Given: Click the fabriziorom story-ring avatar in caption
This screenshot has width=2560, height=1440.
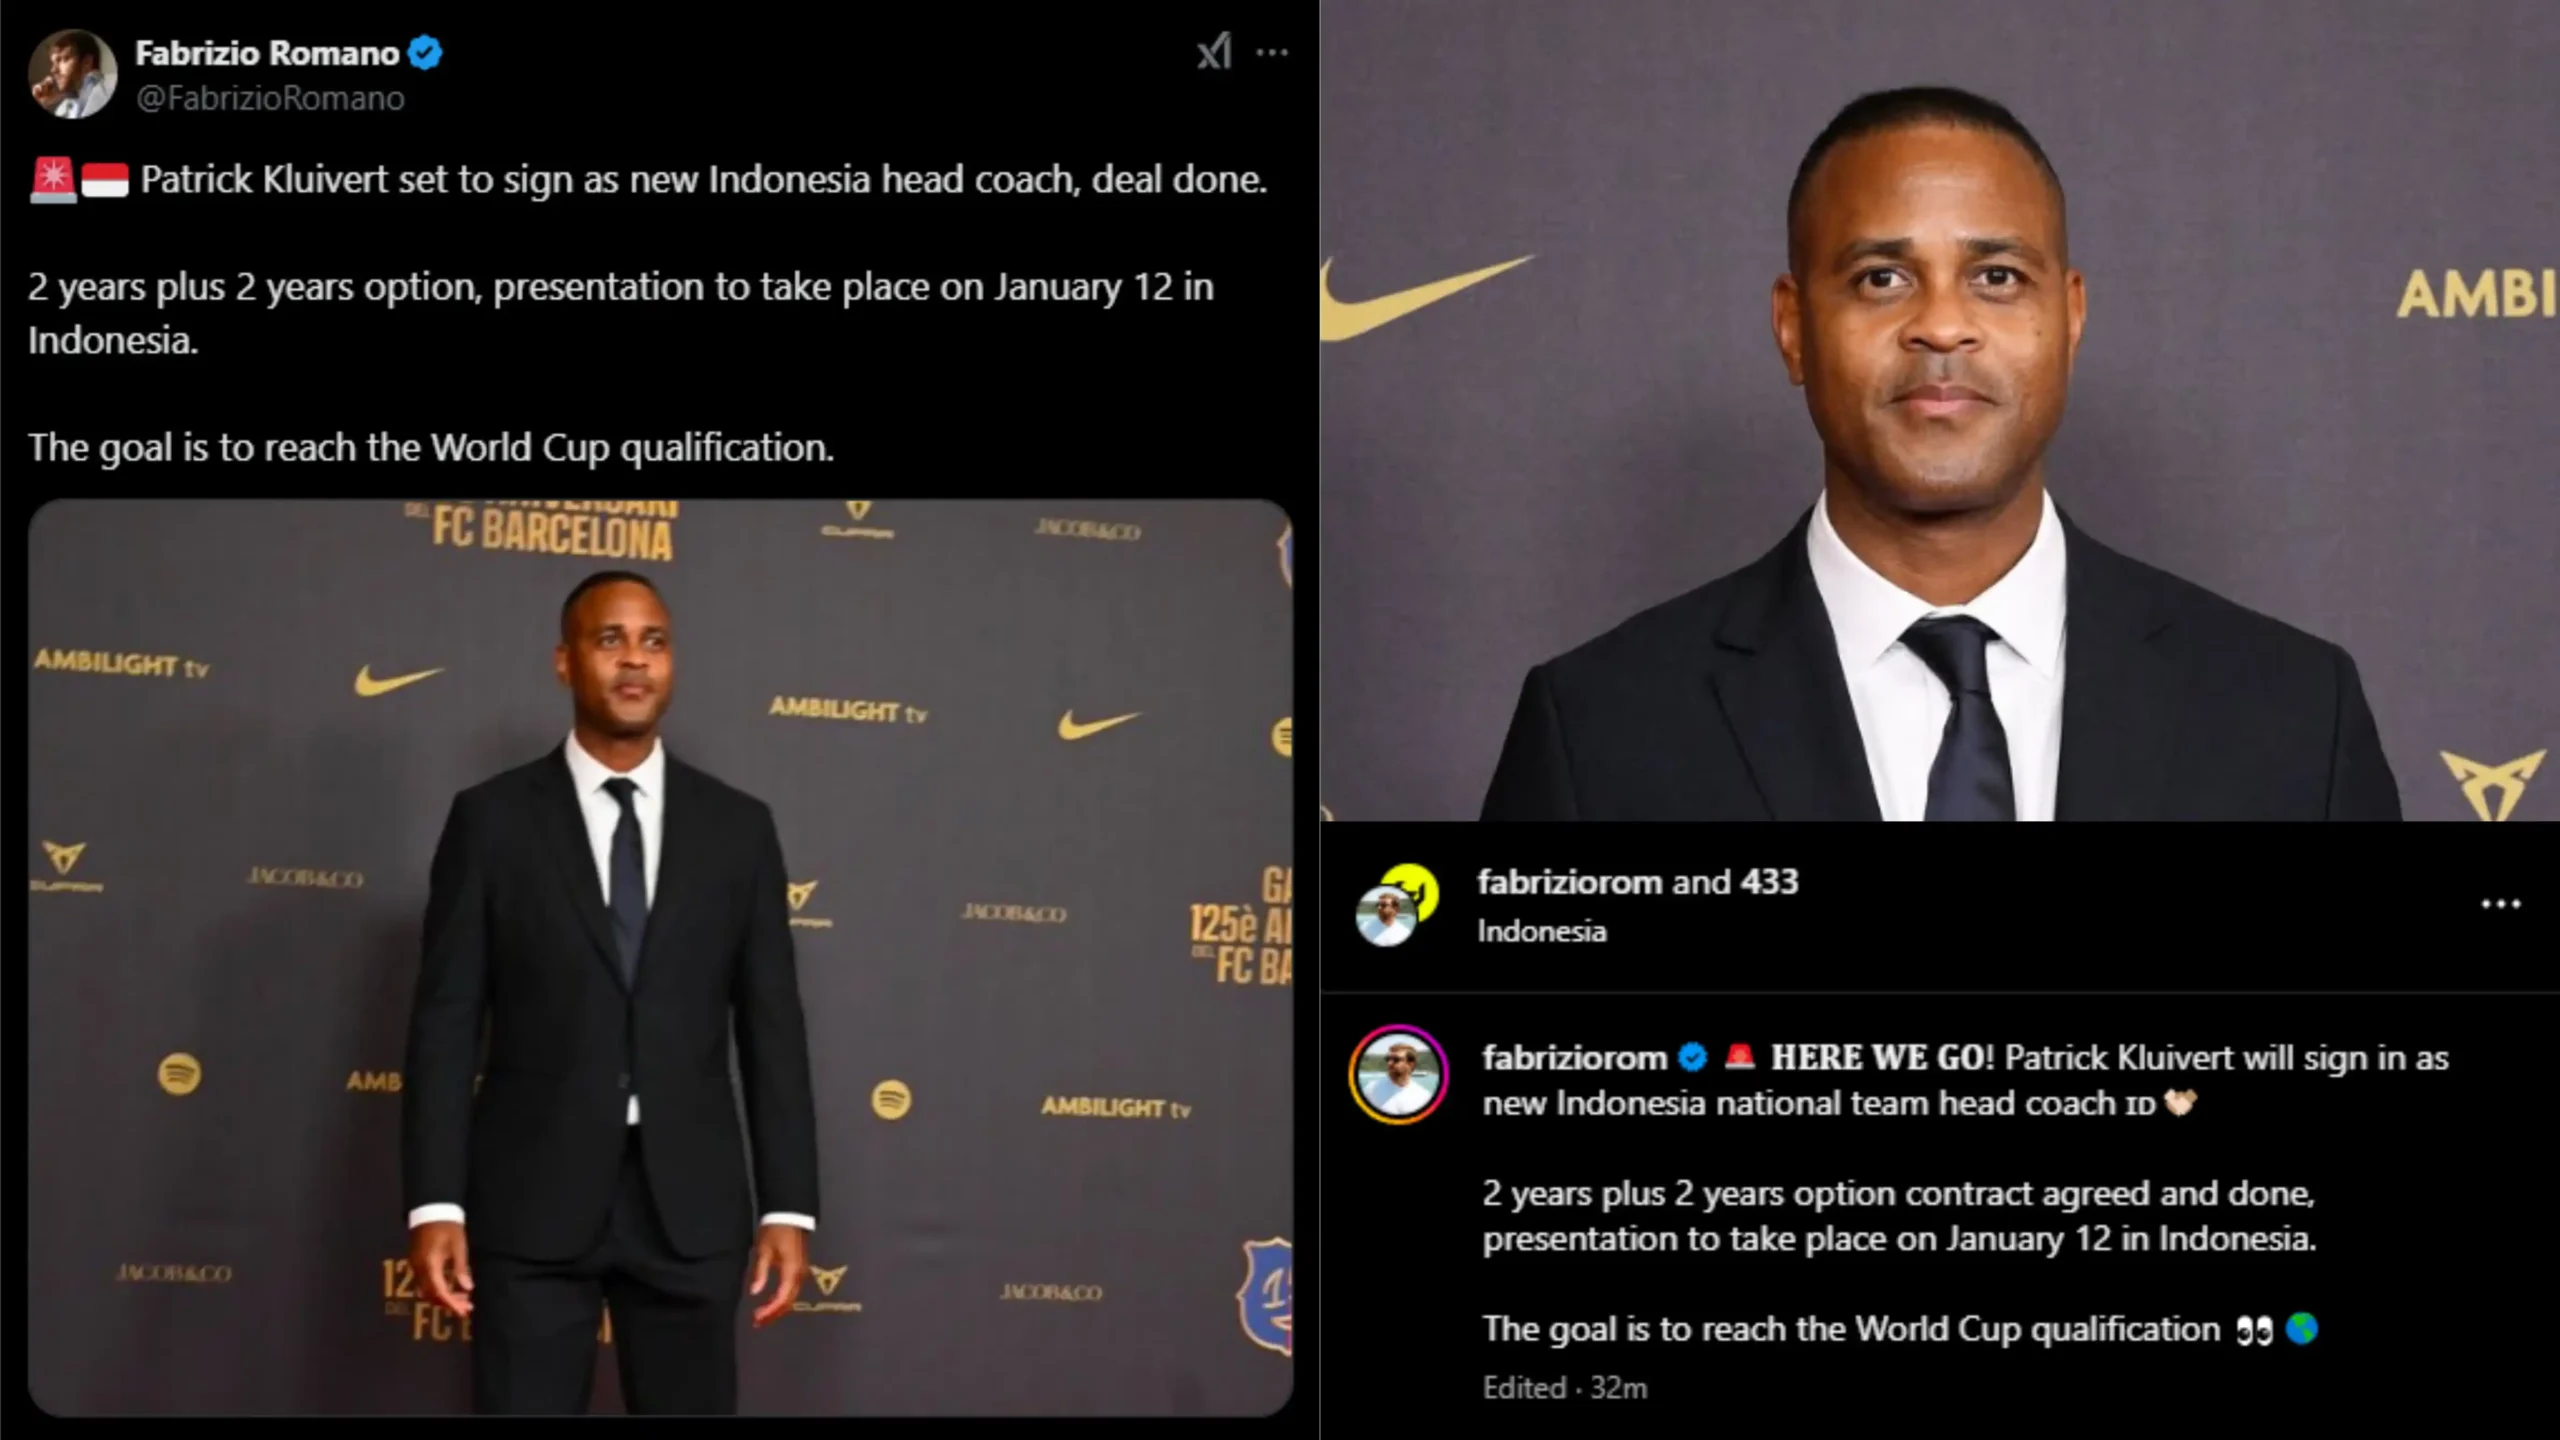Looking at the screenshot, I should [1398, 1075].
